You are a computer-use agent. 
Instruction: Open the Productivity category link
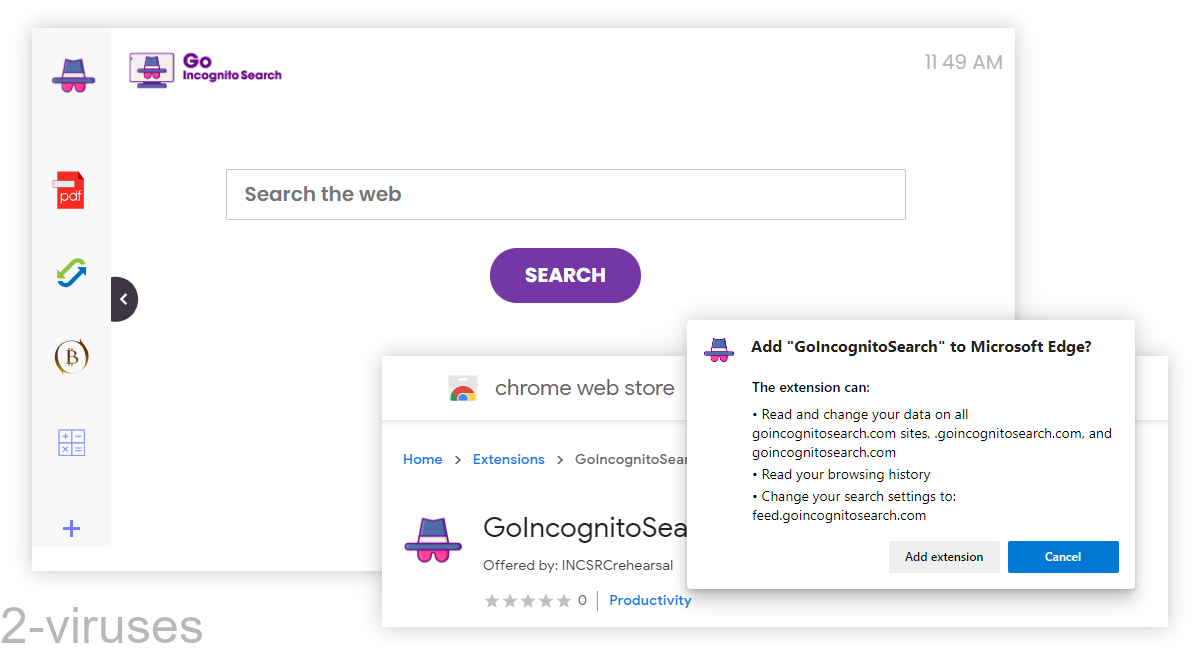(650, 600)
